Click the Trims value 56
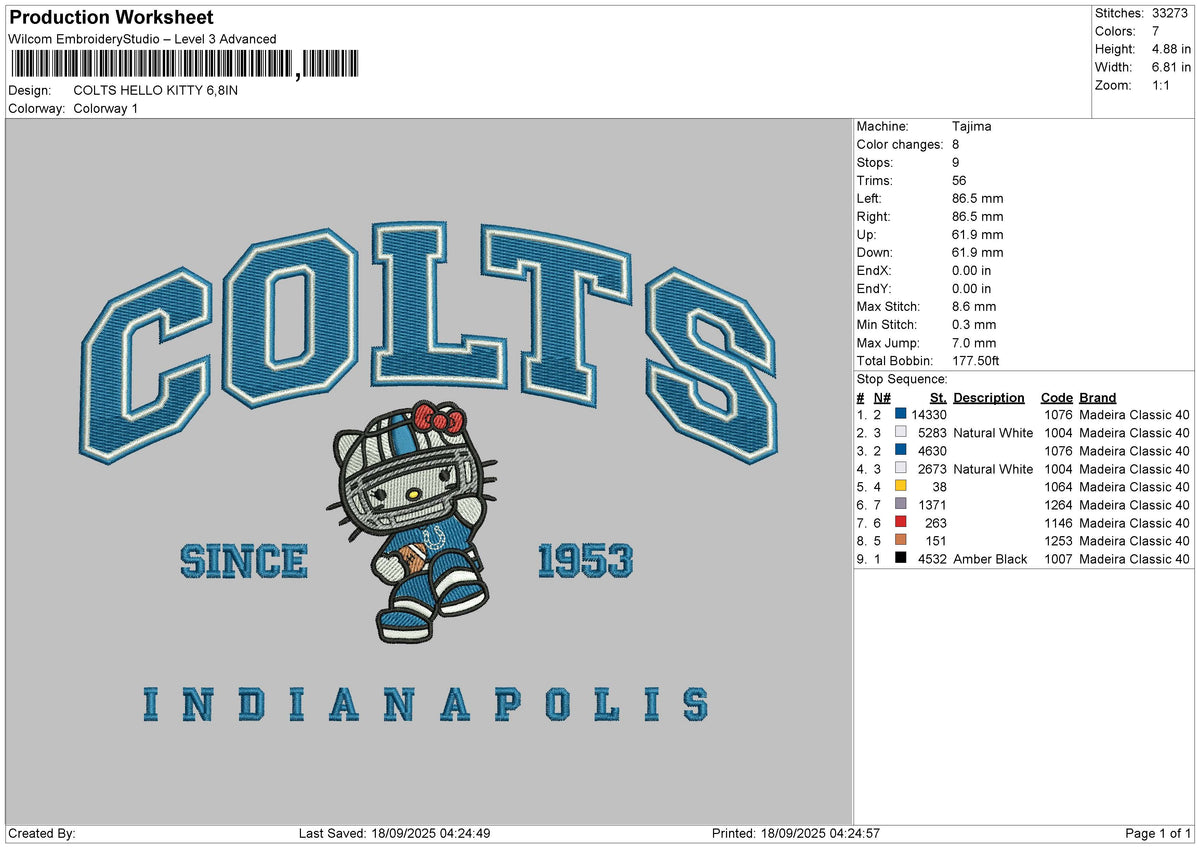 [x=960, y=181]
